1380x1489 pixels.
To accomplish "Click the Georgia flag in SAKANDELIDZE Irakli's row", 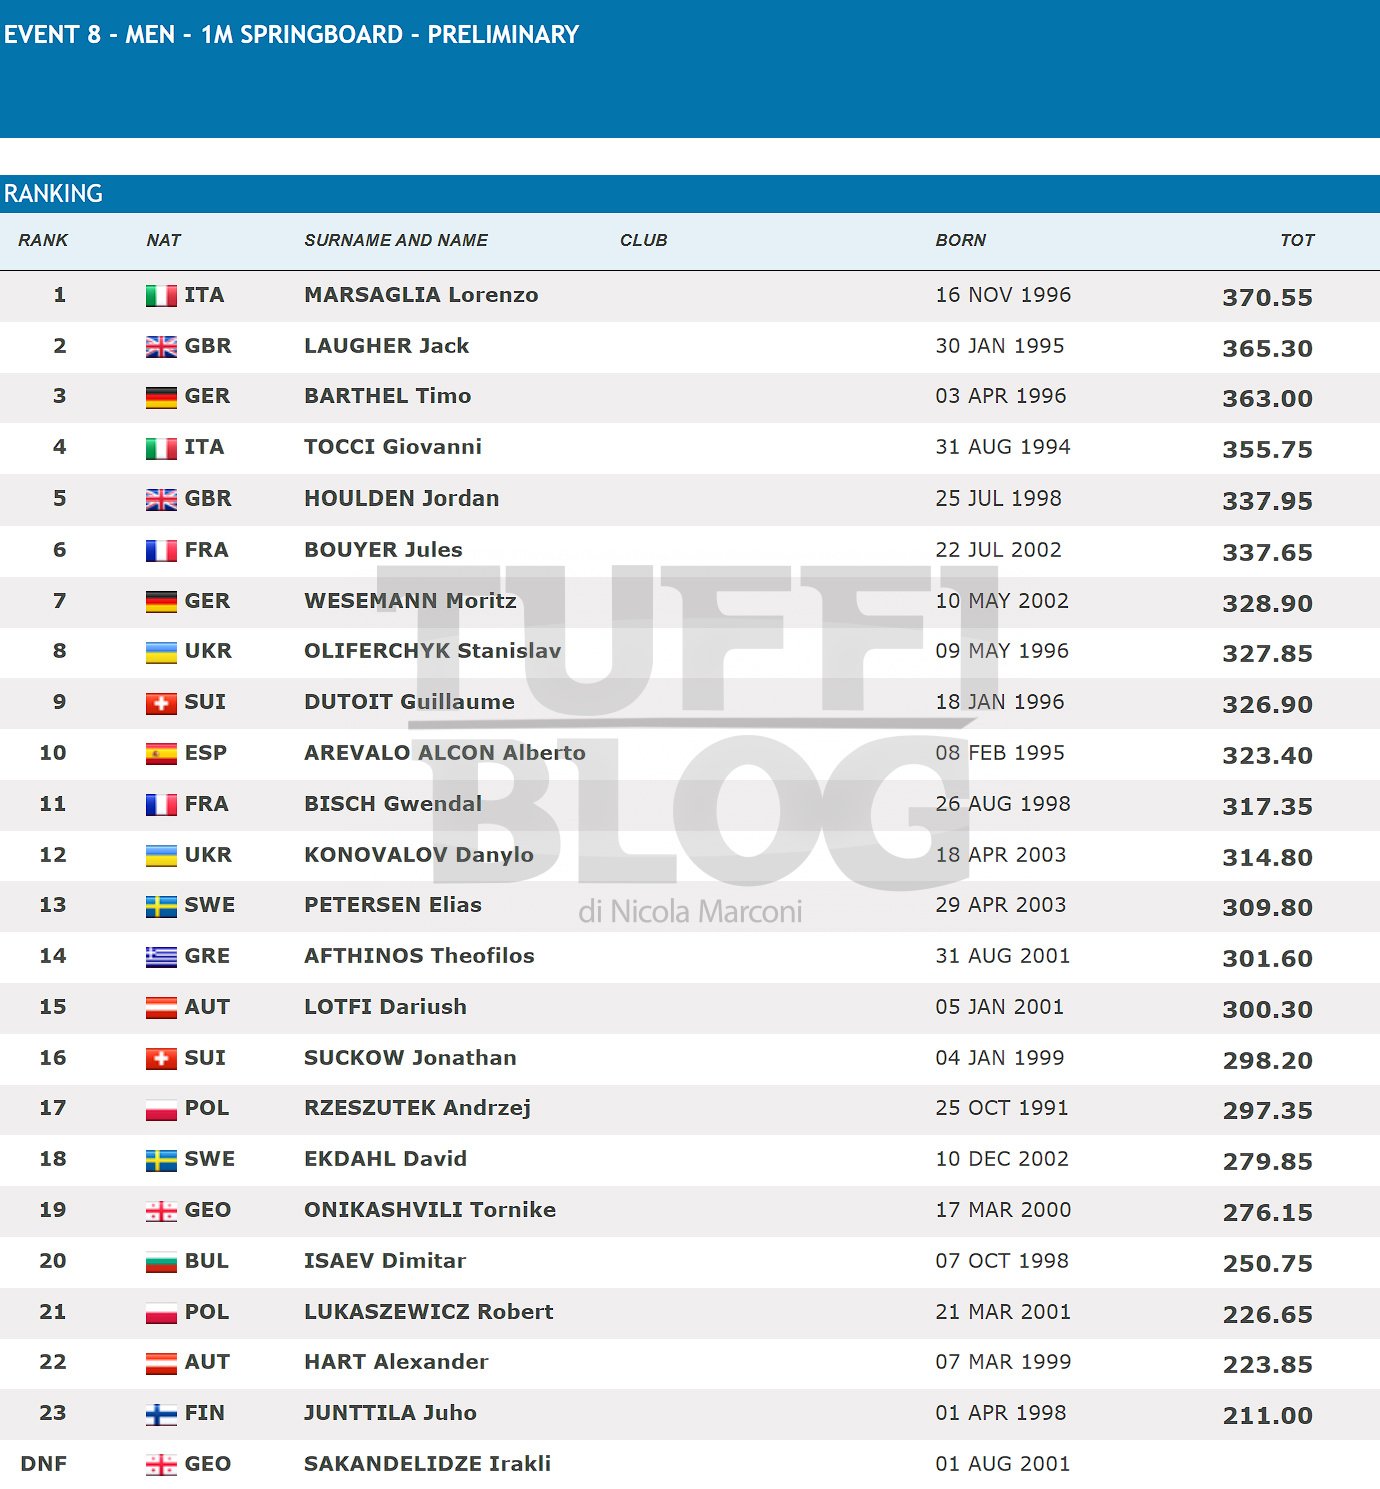I will click(x=161, y=1465).
